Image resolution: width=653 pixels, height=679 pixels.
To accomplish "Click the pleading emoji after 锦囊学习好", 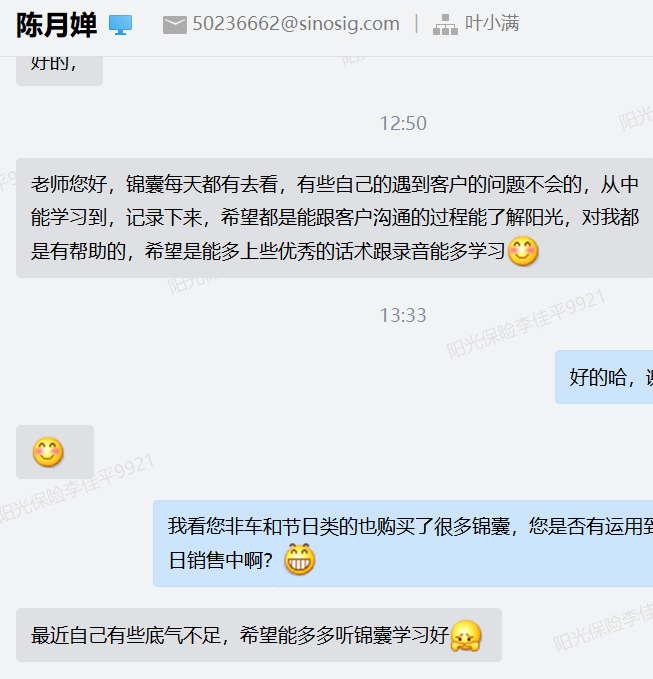I will tap(466, 635).
